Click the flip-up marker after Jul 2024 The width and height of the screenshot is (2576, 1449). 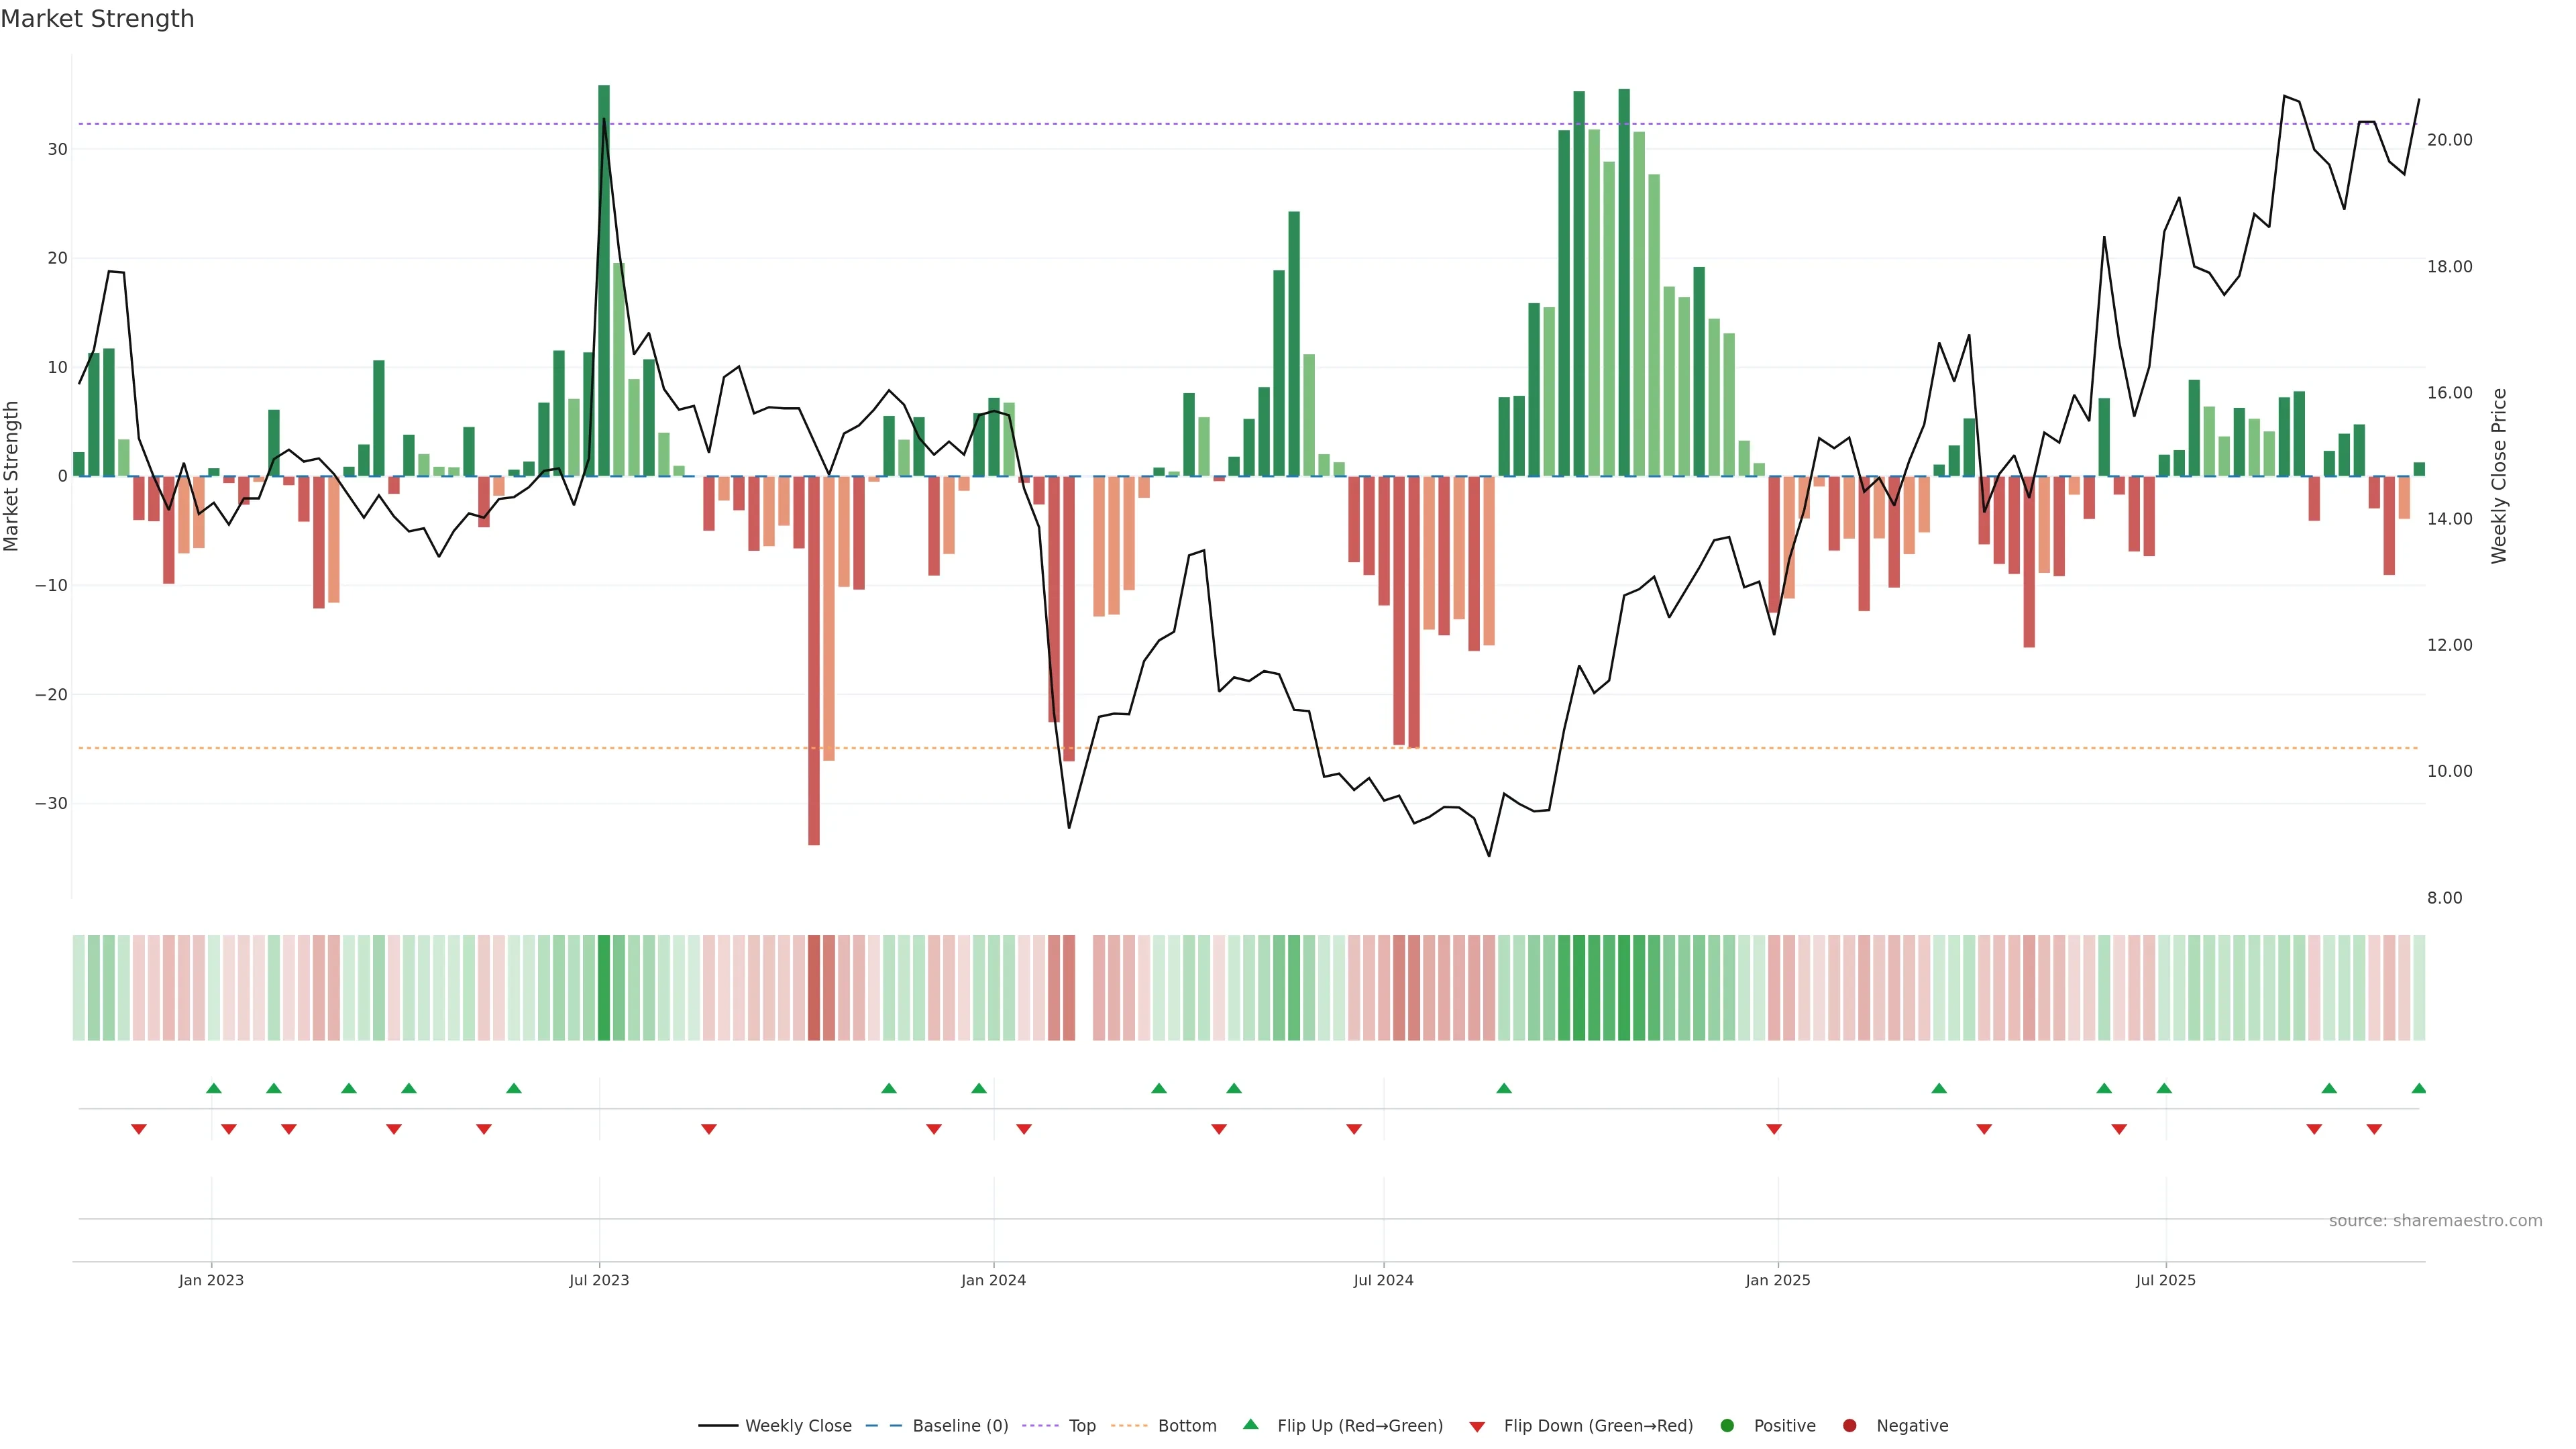pyautogui.click(x=1503, y=1088)
